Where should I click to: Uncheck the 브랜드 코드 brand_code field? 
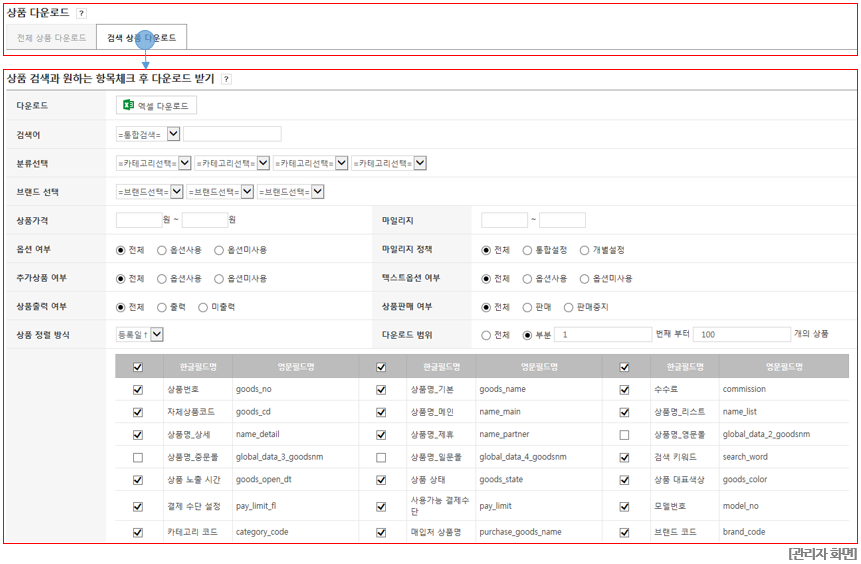pos(624,533)
